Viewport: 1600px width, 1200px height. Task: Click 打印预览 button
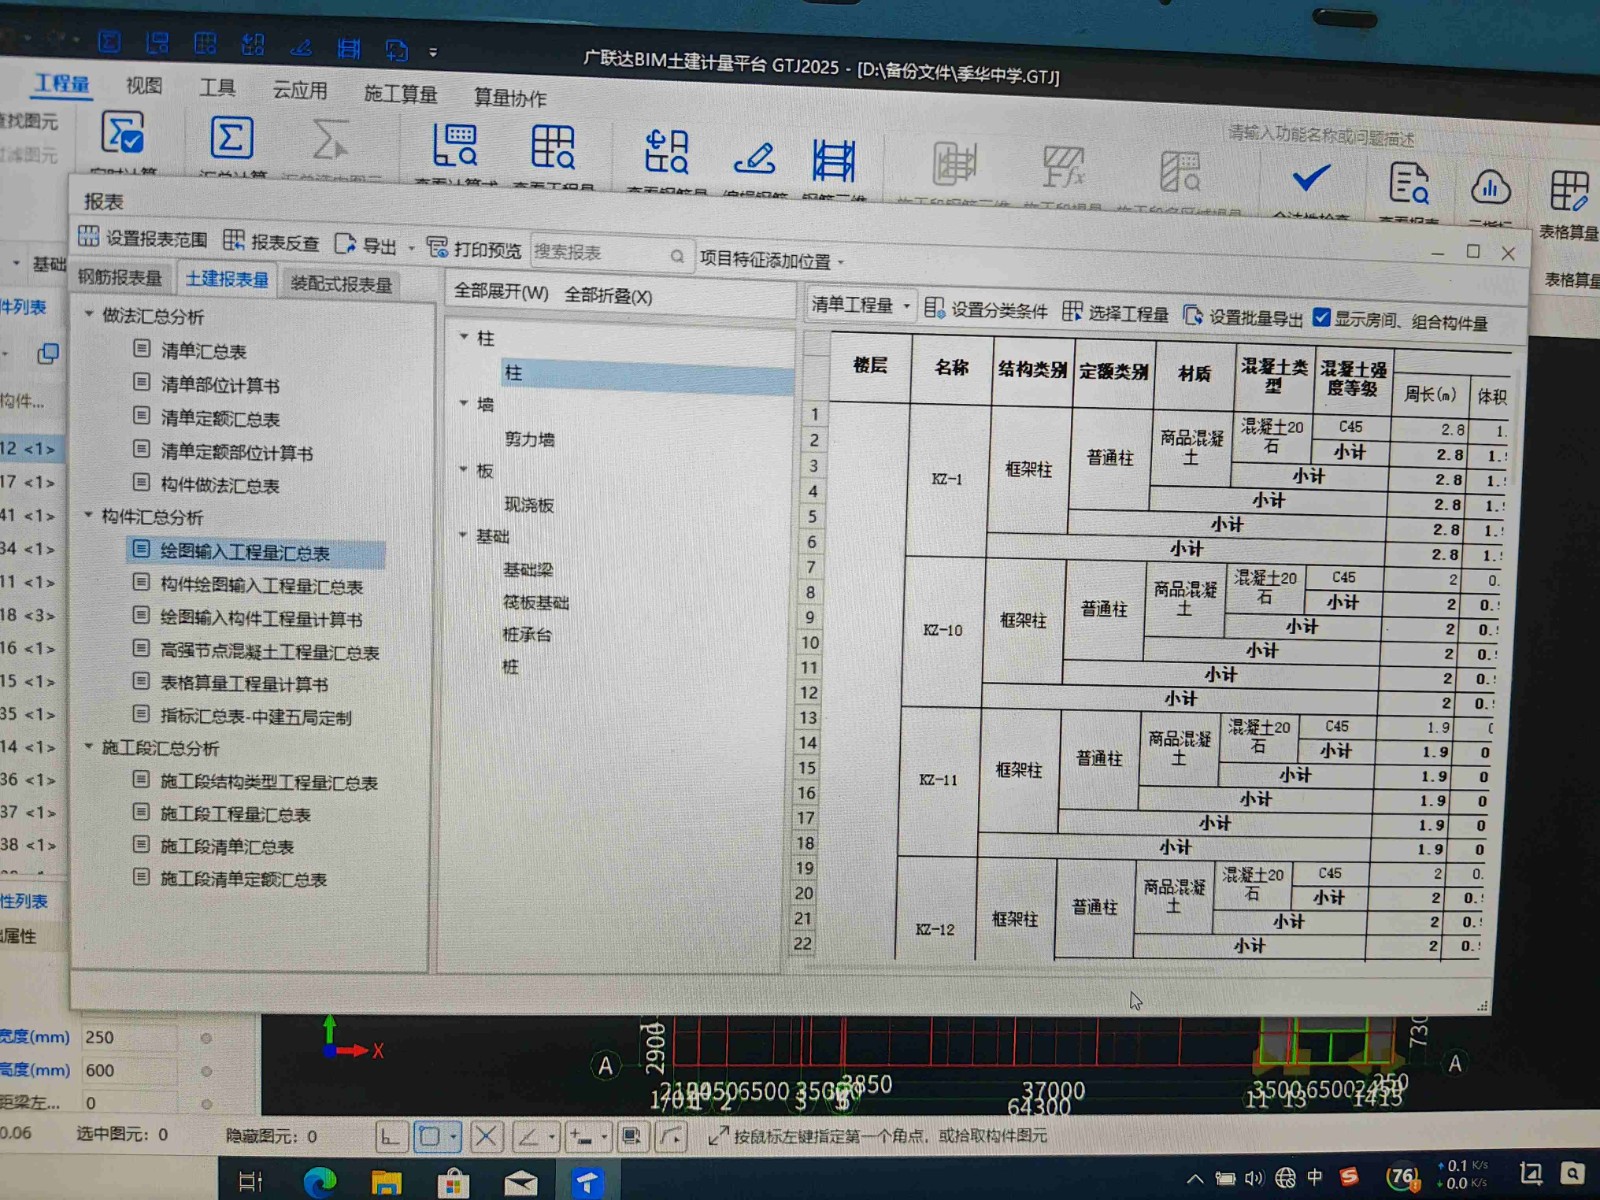click(x=474, y=249)
